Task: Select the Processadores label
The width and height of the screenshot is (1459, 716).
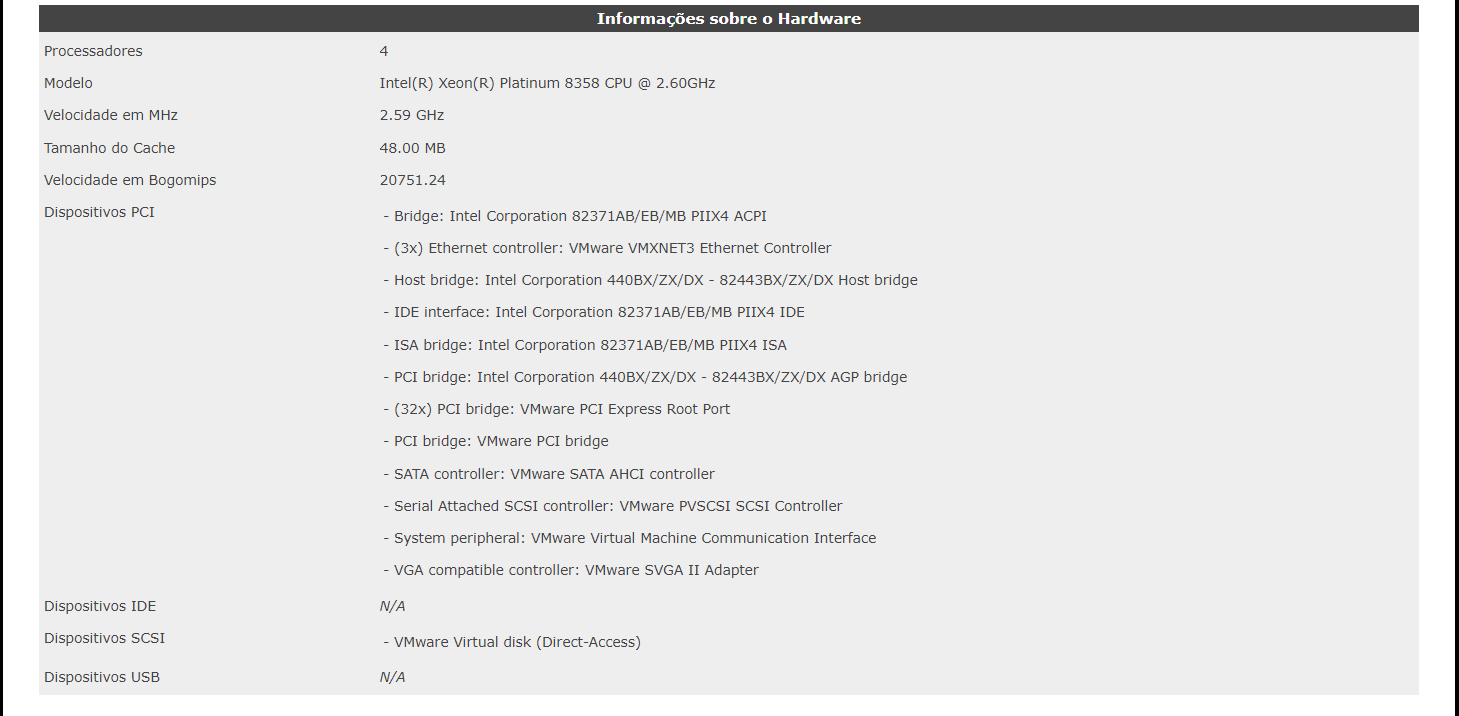Action: tap(93, 51)
